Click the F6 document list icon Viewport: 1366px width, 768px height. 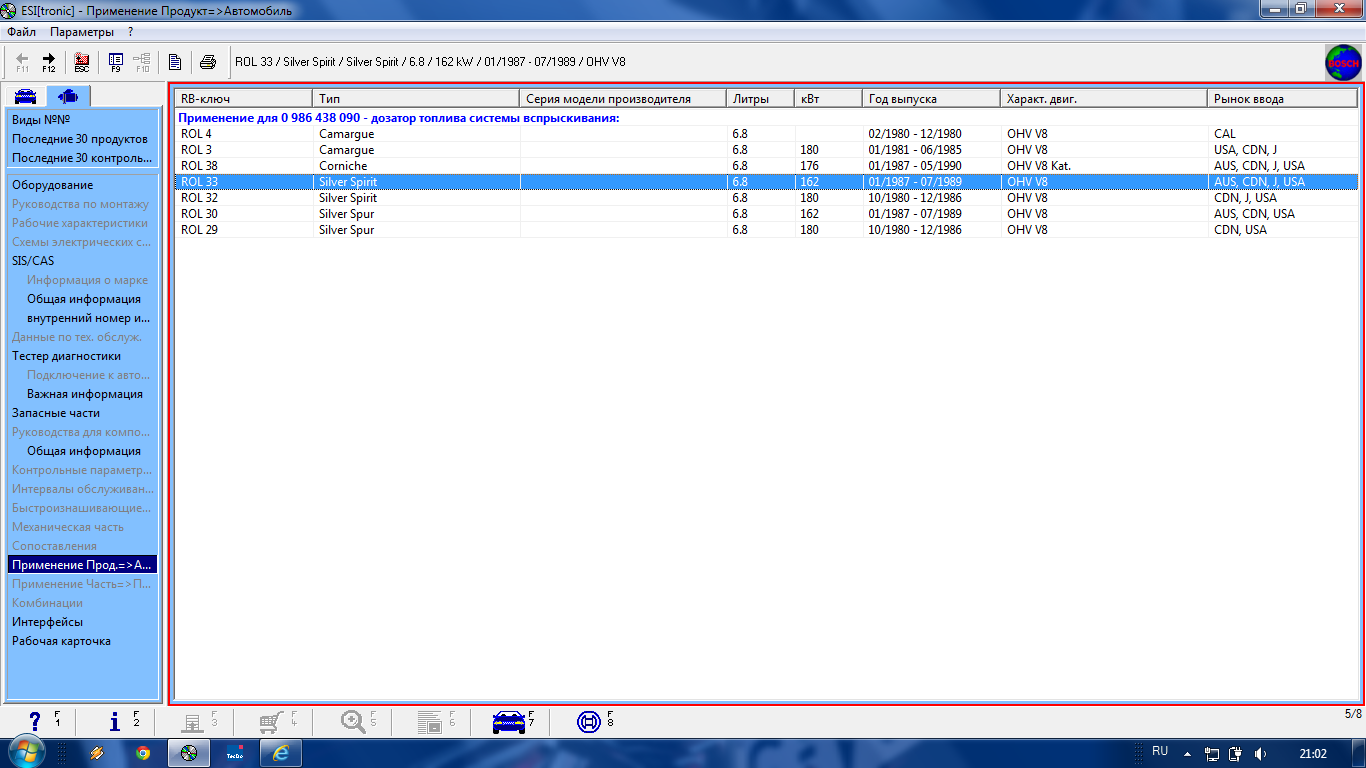click(436, 721)
